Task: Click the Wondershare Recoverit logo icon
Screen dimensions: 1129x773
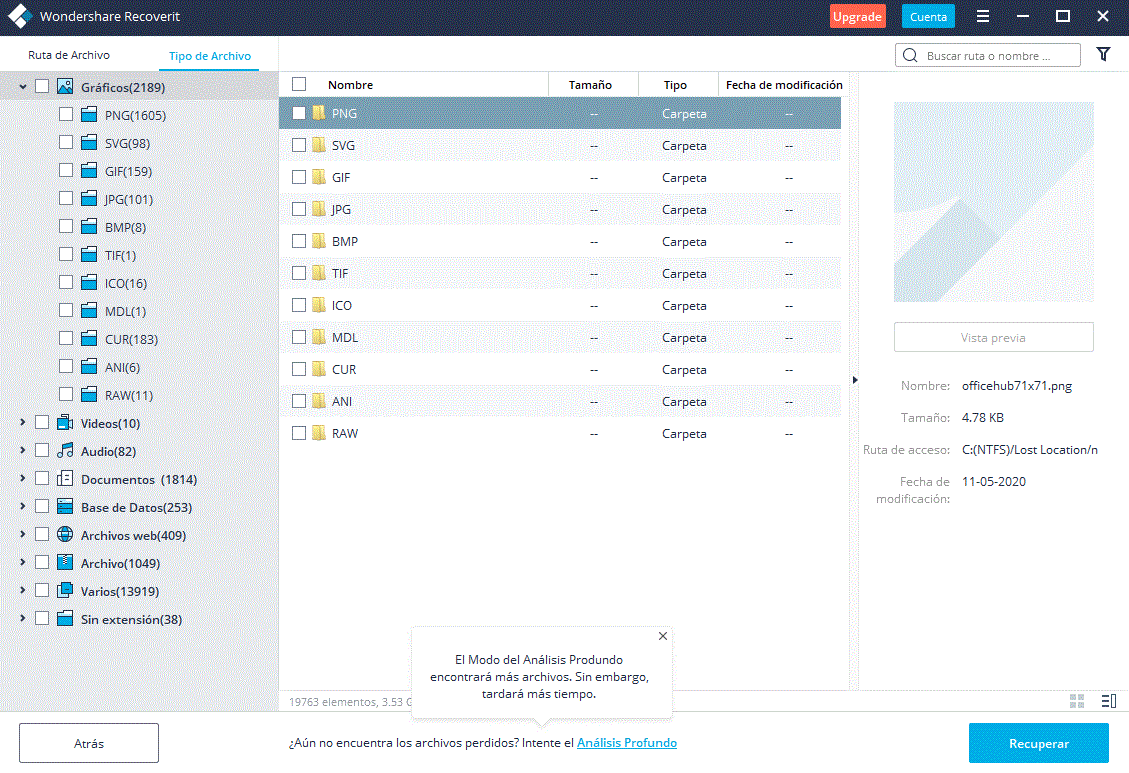Action: click(x=20, y=16)
